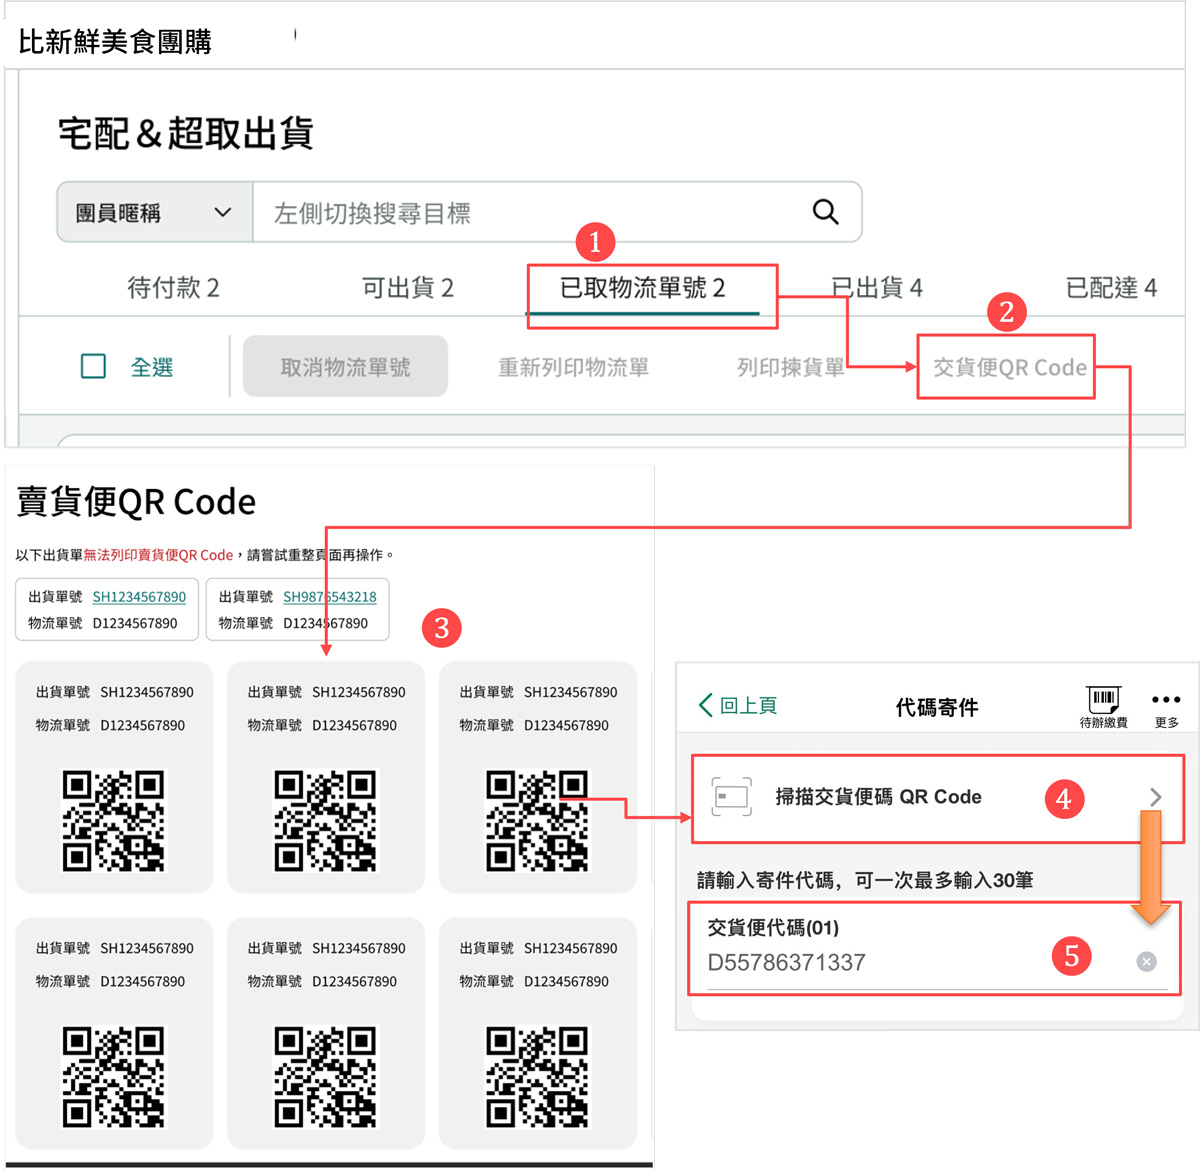
Task: Click the 宅配＆超取出貨 heading
Action: point(186,133)
